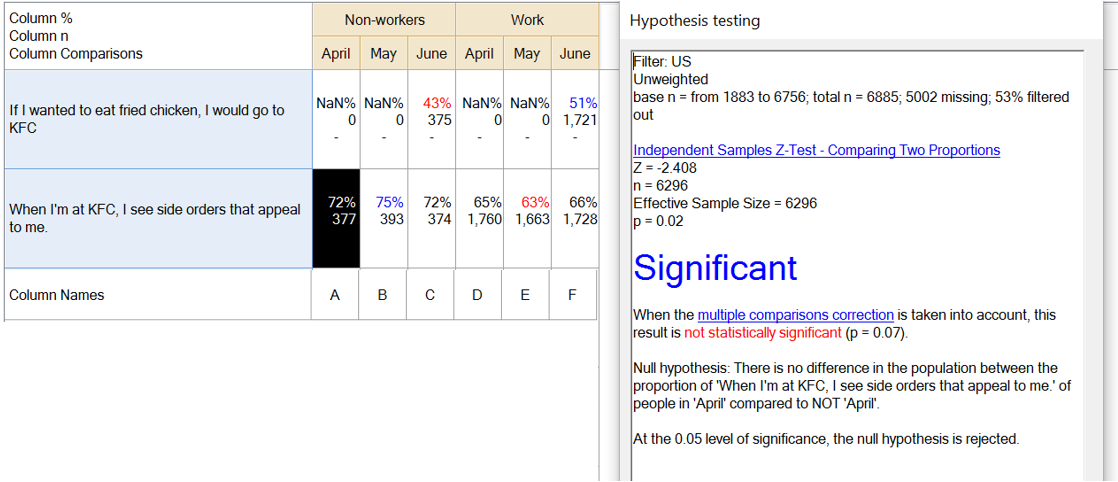Open the multiple comparisons correction link
This screenshot has width=1118, height=482.
tap(796, 314)
